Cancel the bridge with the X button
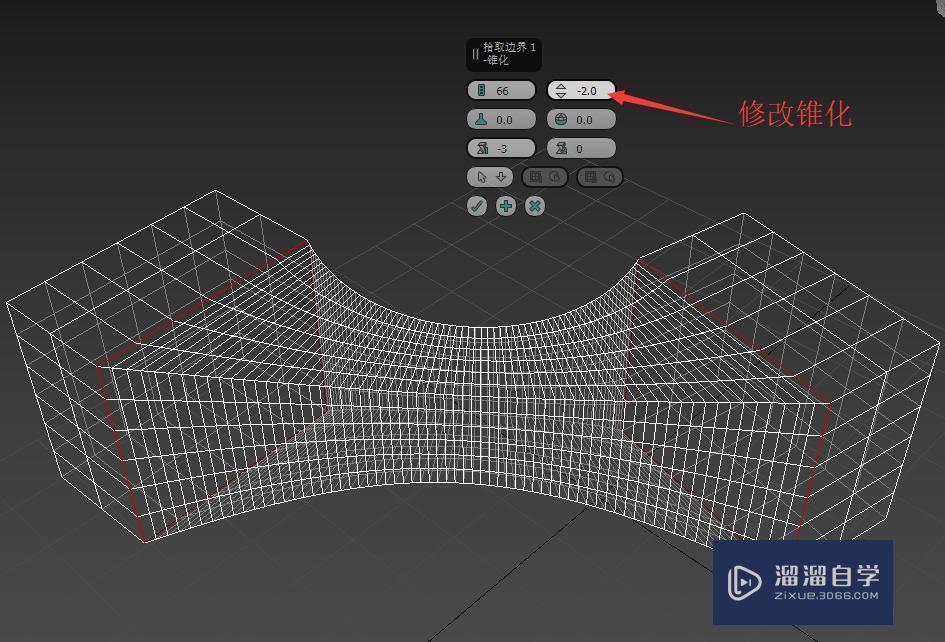 [535, 206]
